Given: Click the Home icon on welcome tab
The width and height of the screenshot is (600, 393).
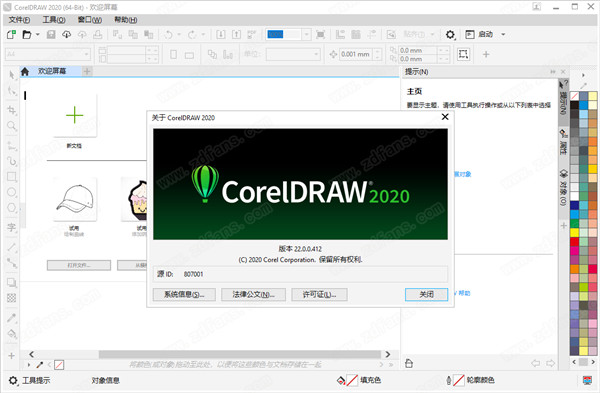Looking at the screenshot, I should click(25, 72).
